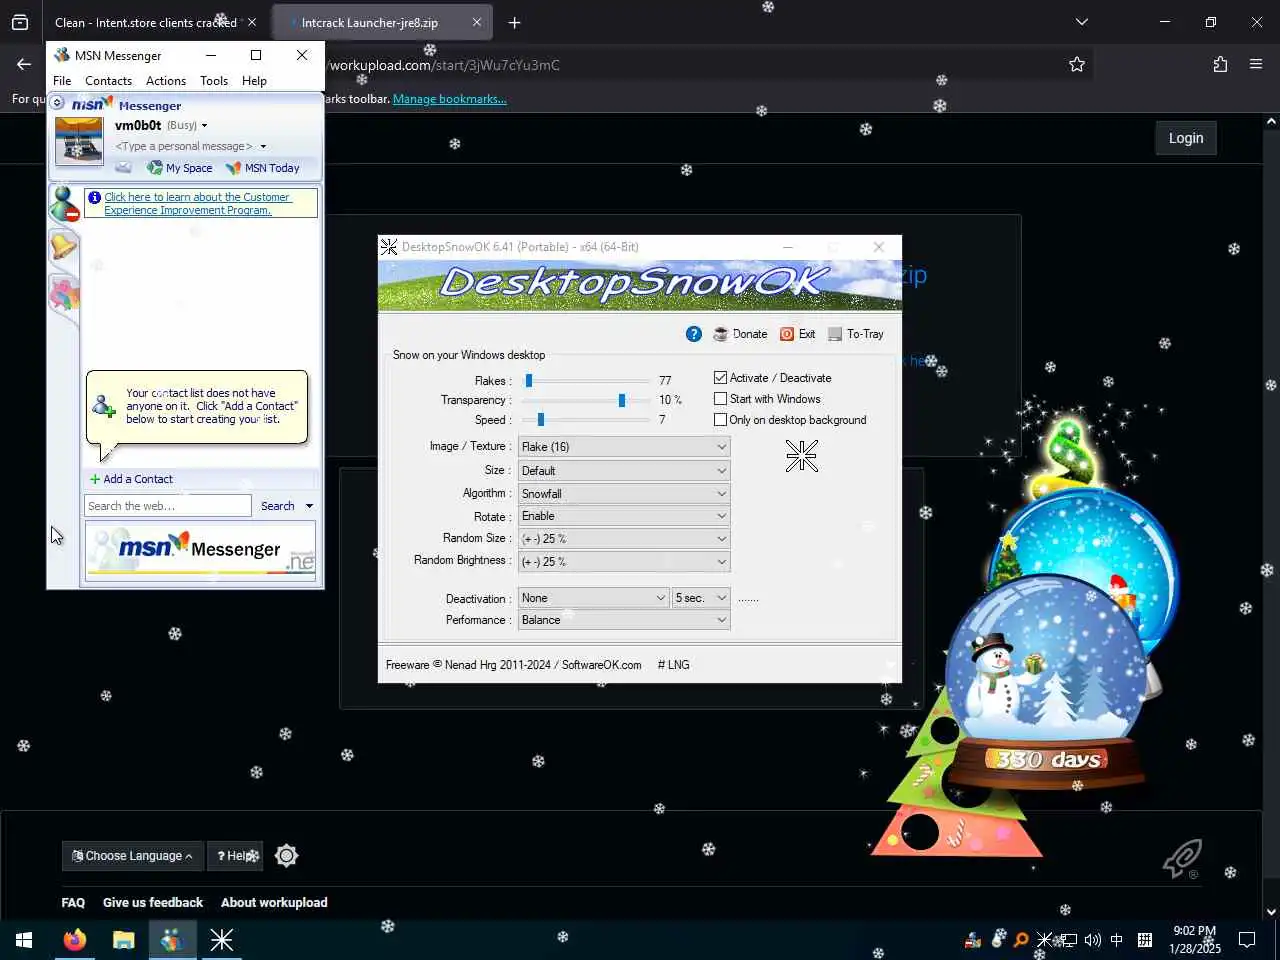Toggle the Activate / Deactivate checkbox
This screenshot has width=1280, height=960.
click(720, 377)
